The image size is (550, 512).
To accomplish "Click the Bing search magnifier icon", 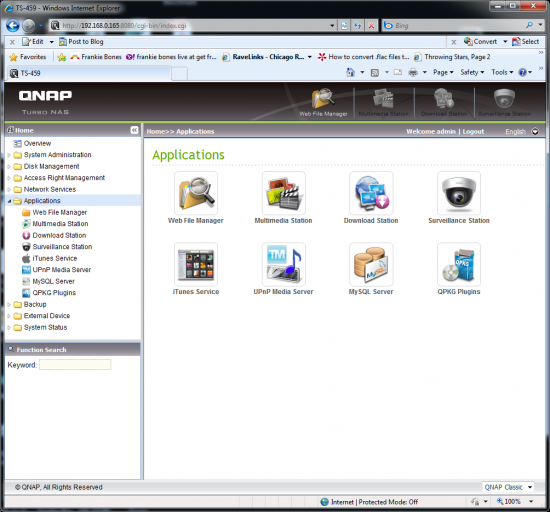I will [529, 25].
